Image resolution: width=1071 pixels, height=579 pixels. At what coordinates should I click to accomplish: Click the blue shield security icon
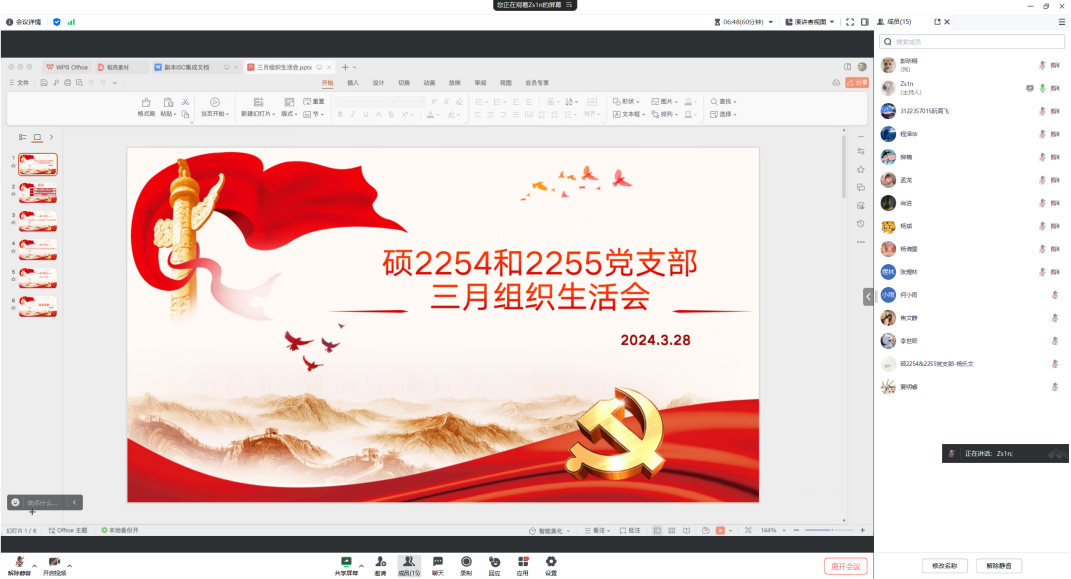coord(57,22)
